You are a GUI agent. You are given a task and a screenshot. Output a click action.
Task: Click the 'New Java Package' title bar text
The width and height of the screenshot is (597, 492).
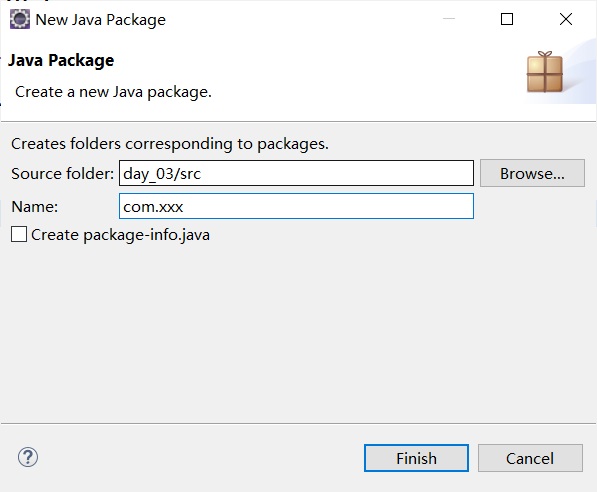(x=101, y=20)
